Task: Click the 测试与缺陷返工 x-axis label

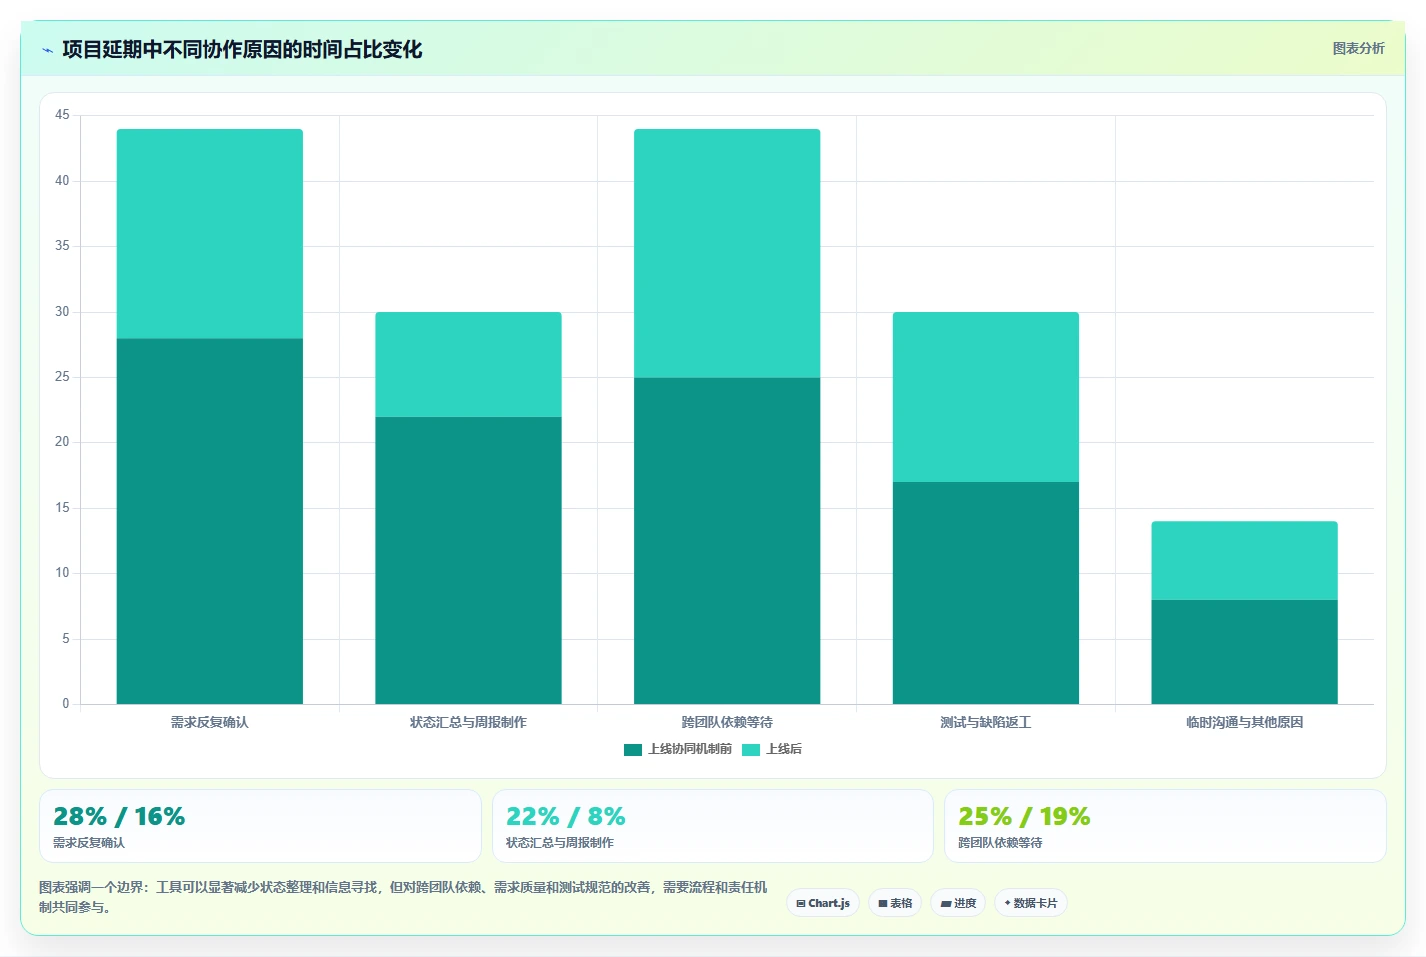Action: tap(986, 722)
